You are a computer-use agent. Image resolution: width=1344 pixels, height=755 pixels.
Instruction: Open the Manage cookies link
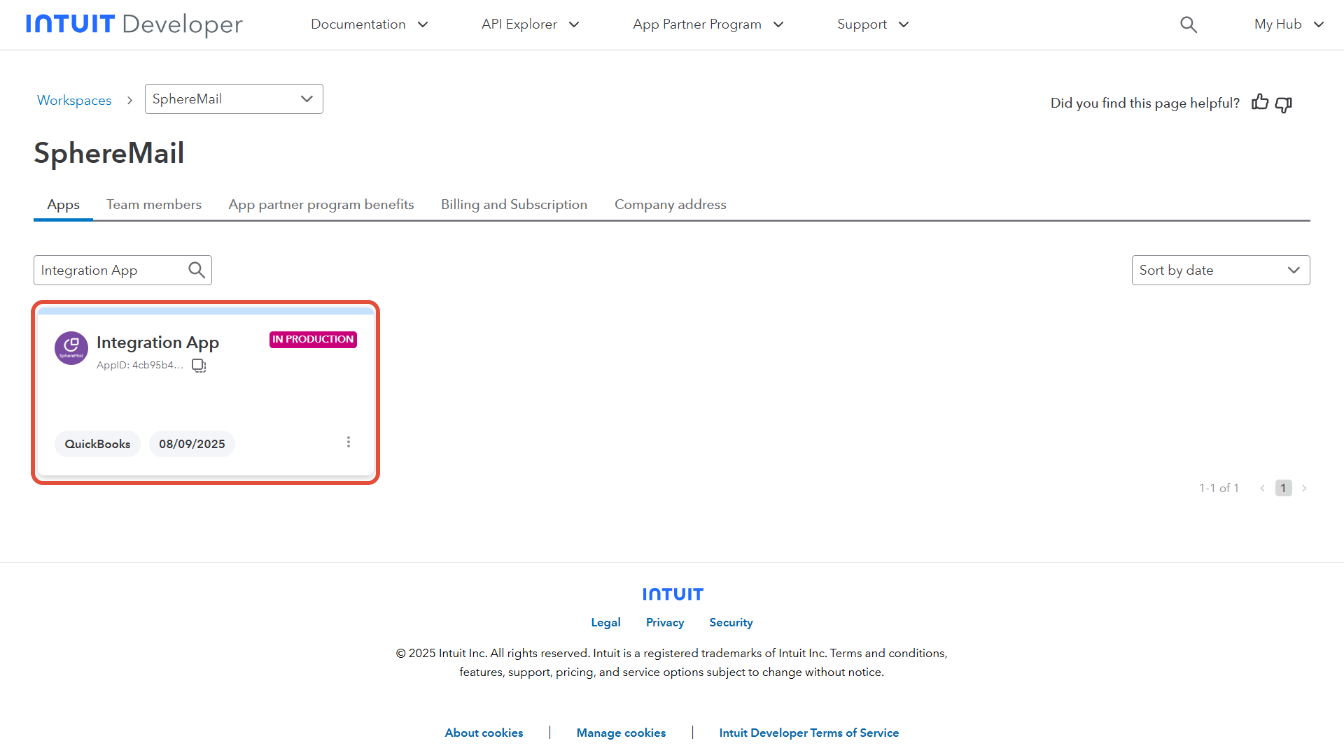tap(621, 733)
